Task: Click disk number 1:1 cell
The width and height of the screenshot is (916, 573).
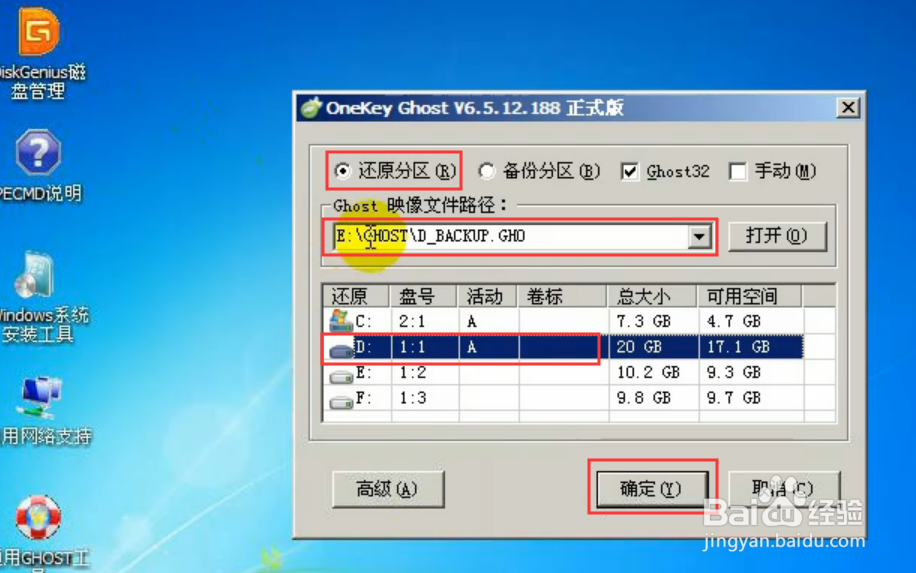Action: click(x=412, y=347)
